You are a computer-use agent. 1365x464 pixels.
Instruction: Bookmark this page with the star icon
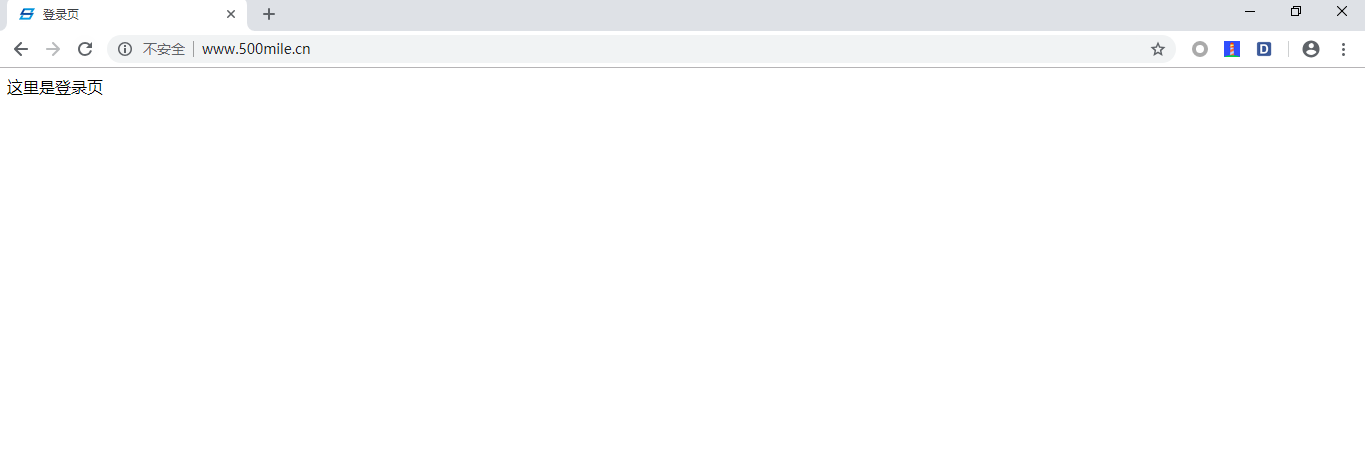pyautogui.click(x=1158, y=49)
